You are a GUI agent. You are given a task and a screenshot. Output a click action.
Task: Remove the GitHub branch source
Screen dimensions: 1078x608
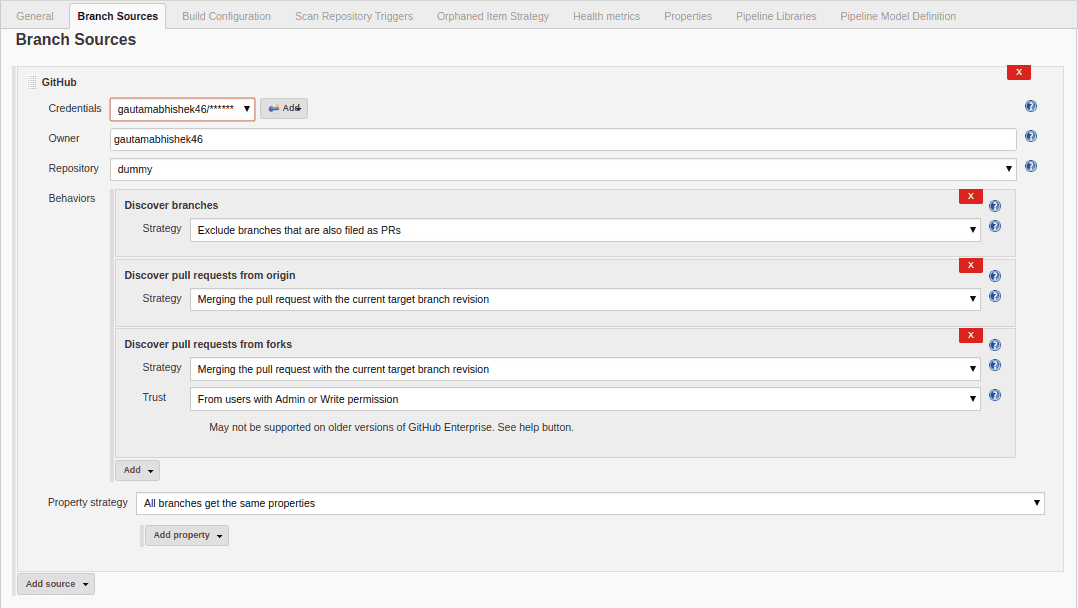click(1018, 72)
